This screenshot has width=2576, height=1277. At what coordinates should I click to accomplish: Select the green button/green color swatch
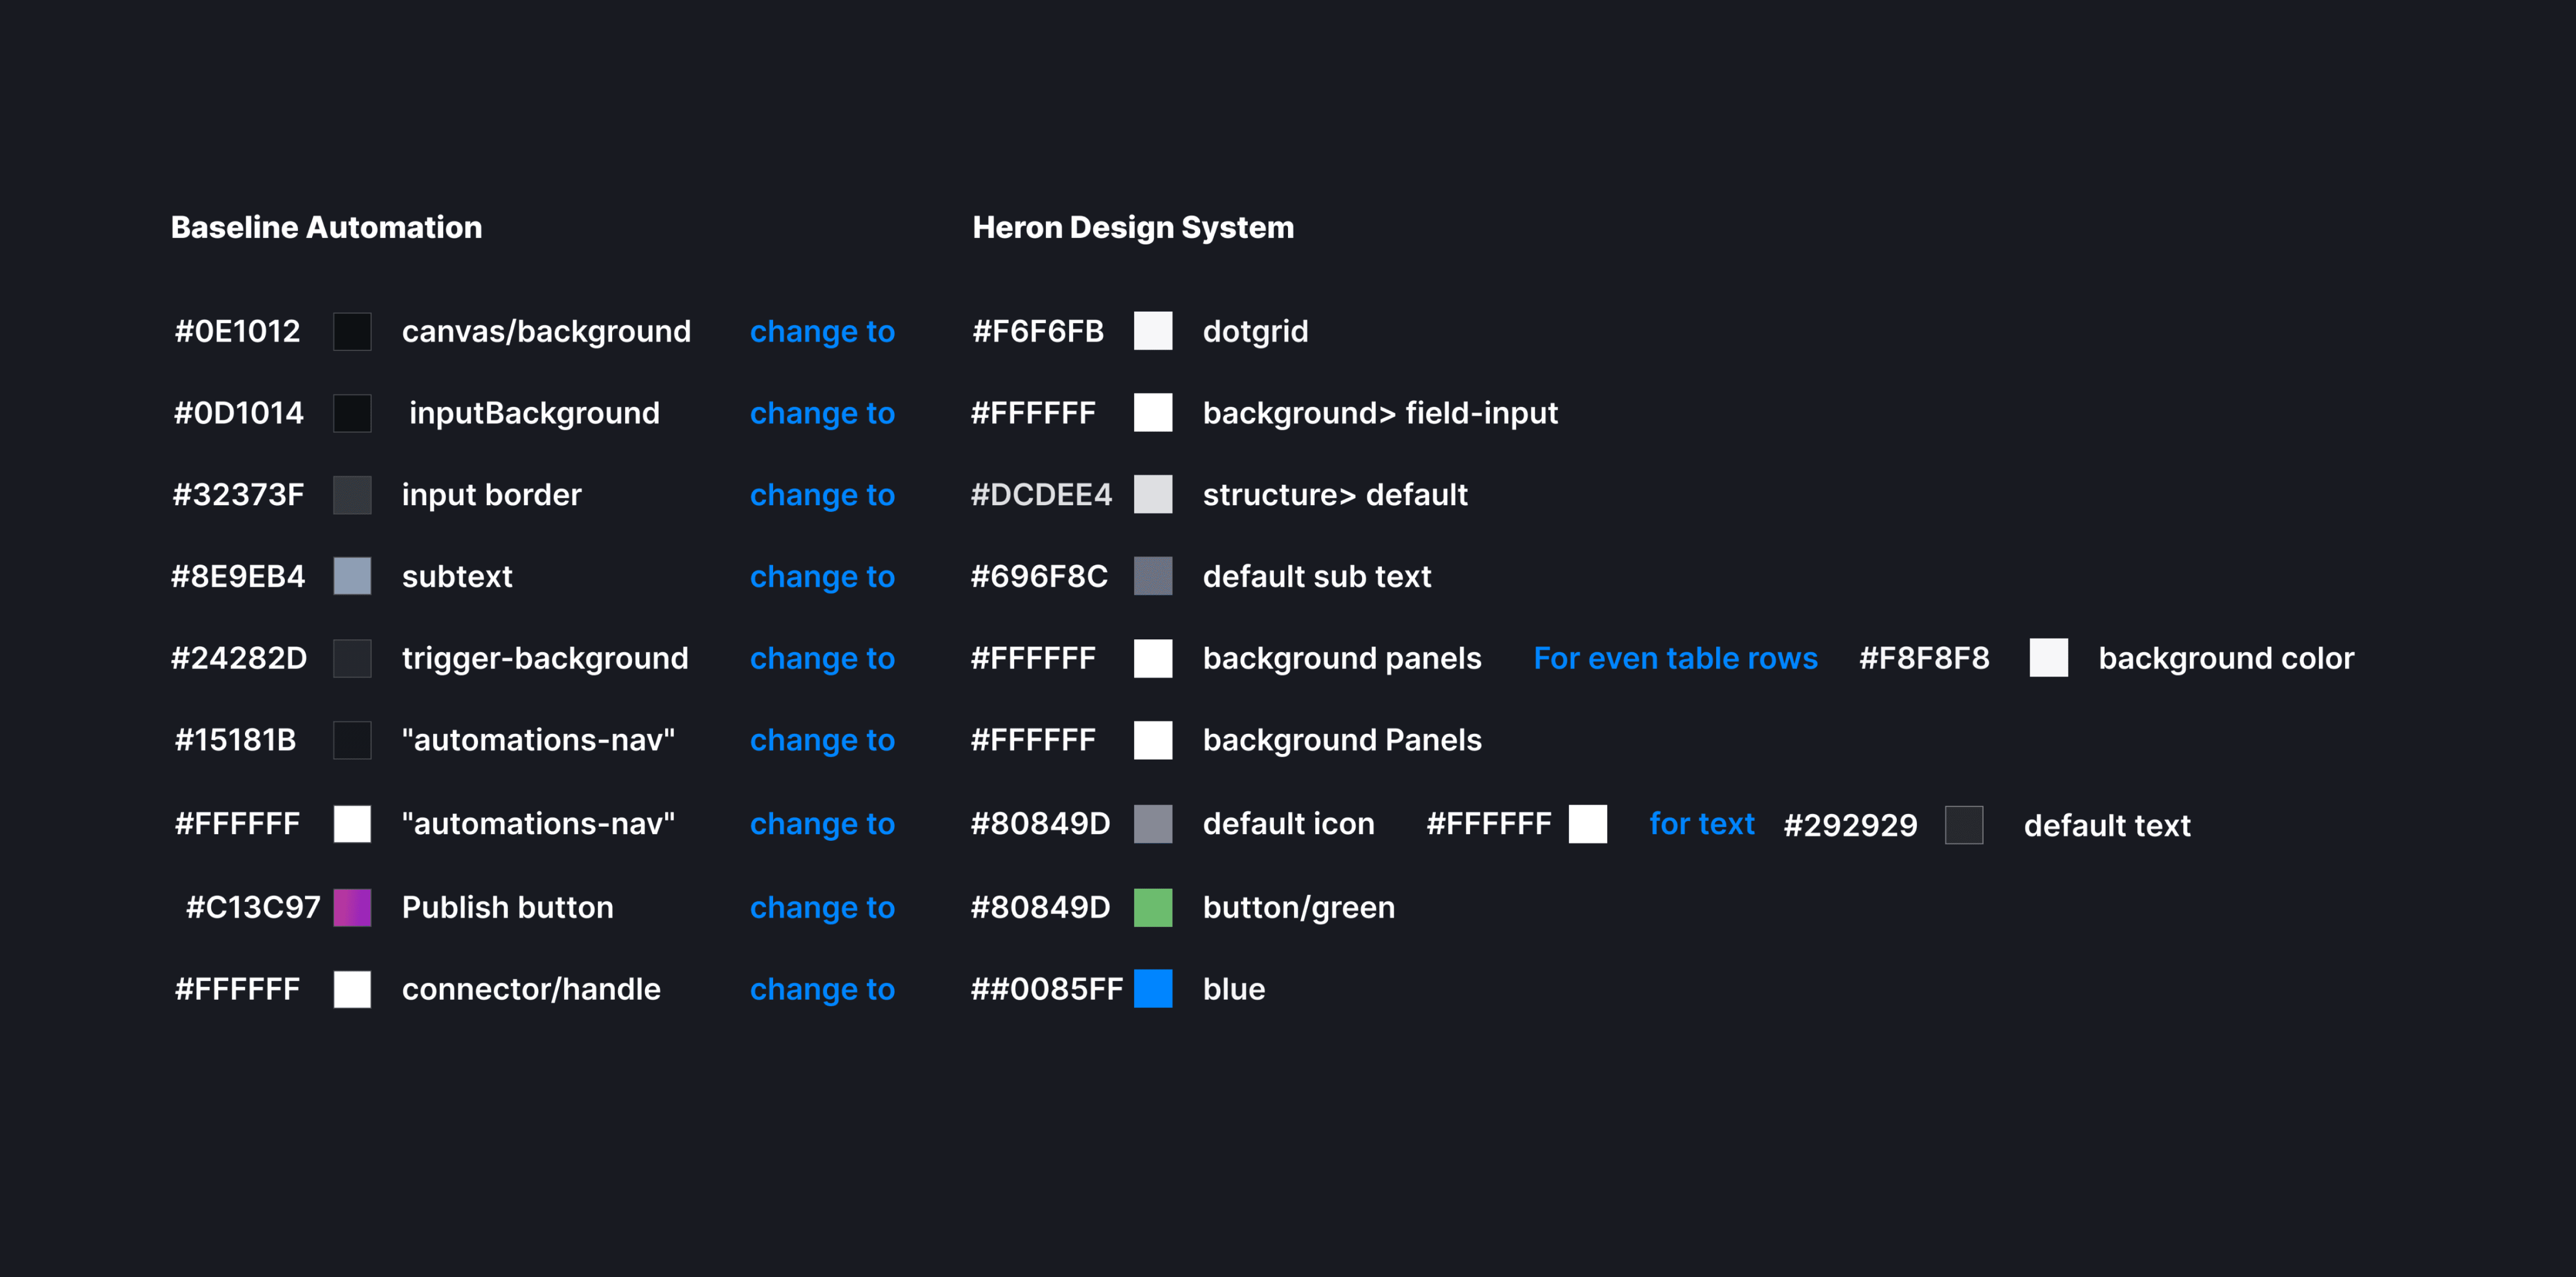coord(1153,907)
